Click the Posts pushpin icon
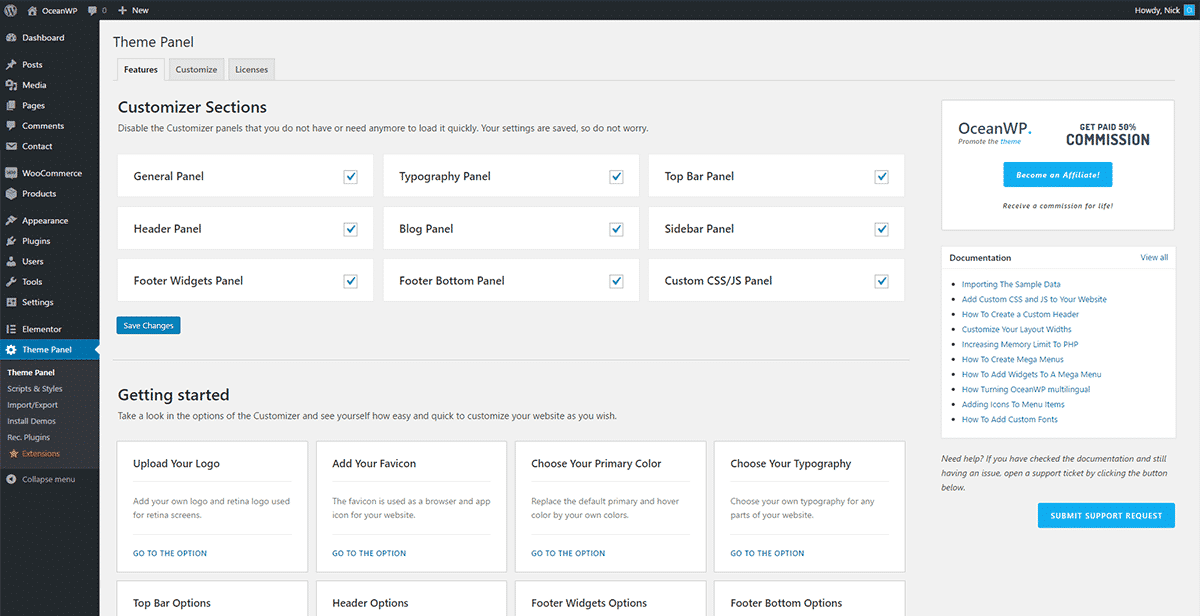 [11, 65]
